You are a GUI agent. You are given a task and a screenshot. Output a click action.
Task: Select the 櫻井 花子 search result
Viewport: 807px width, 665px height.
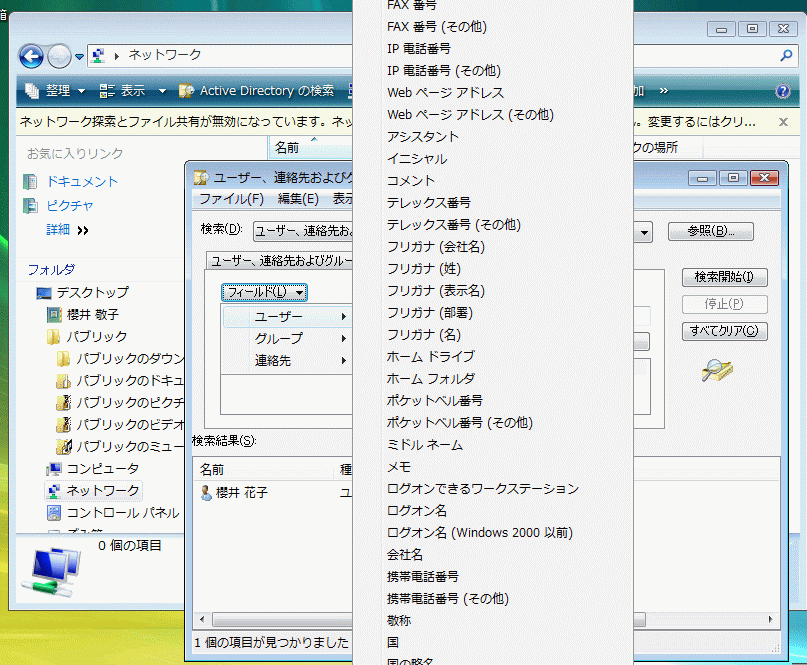[241, 493]
